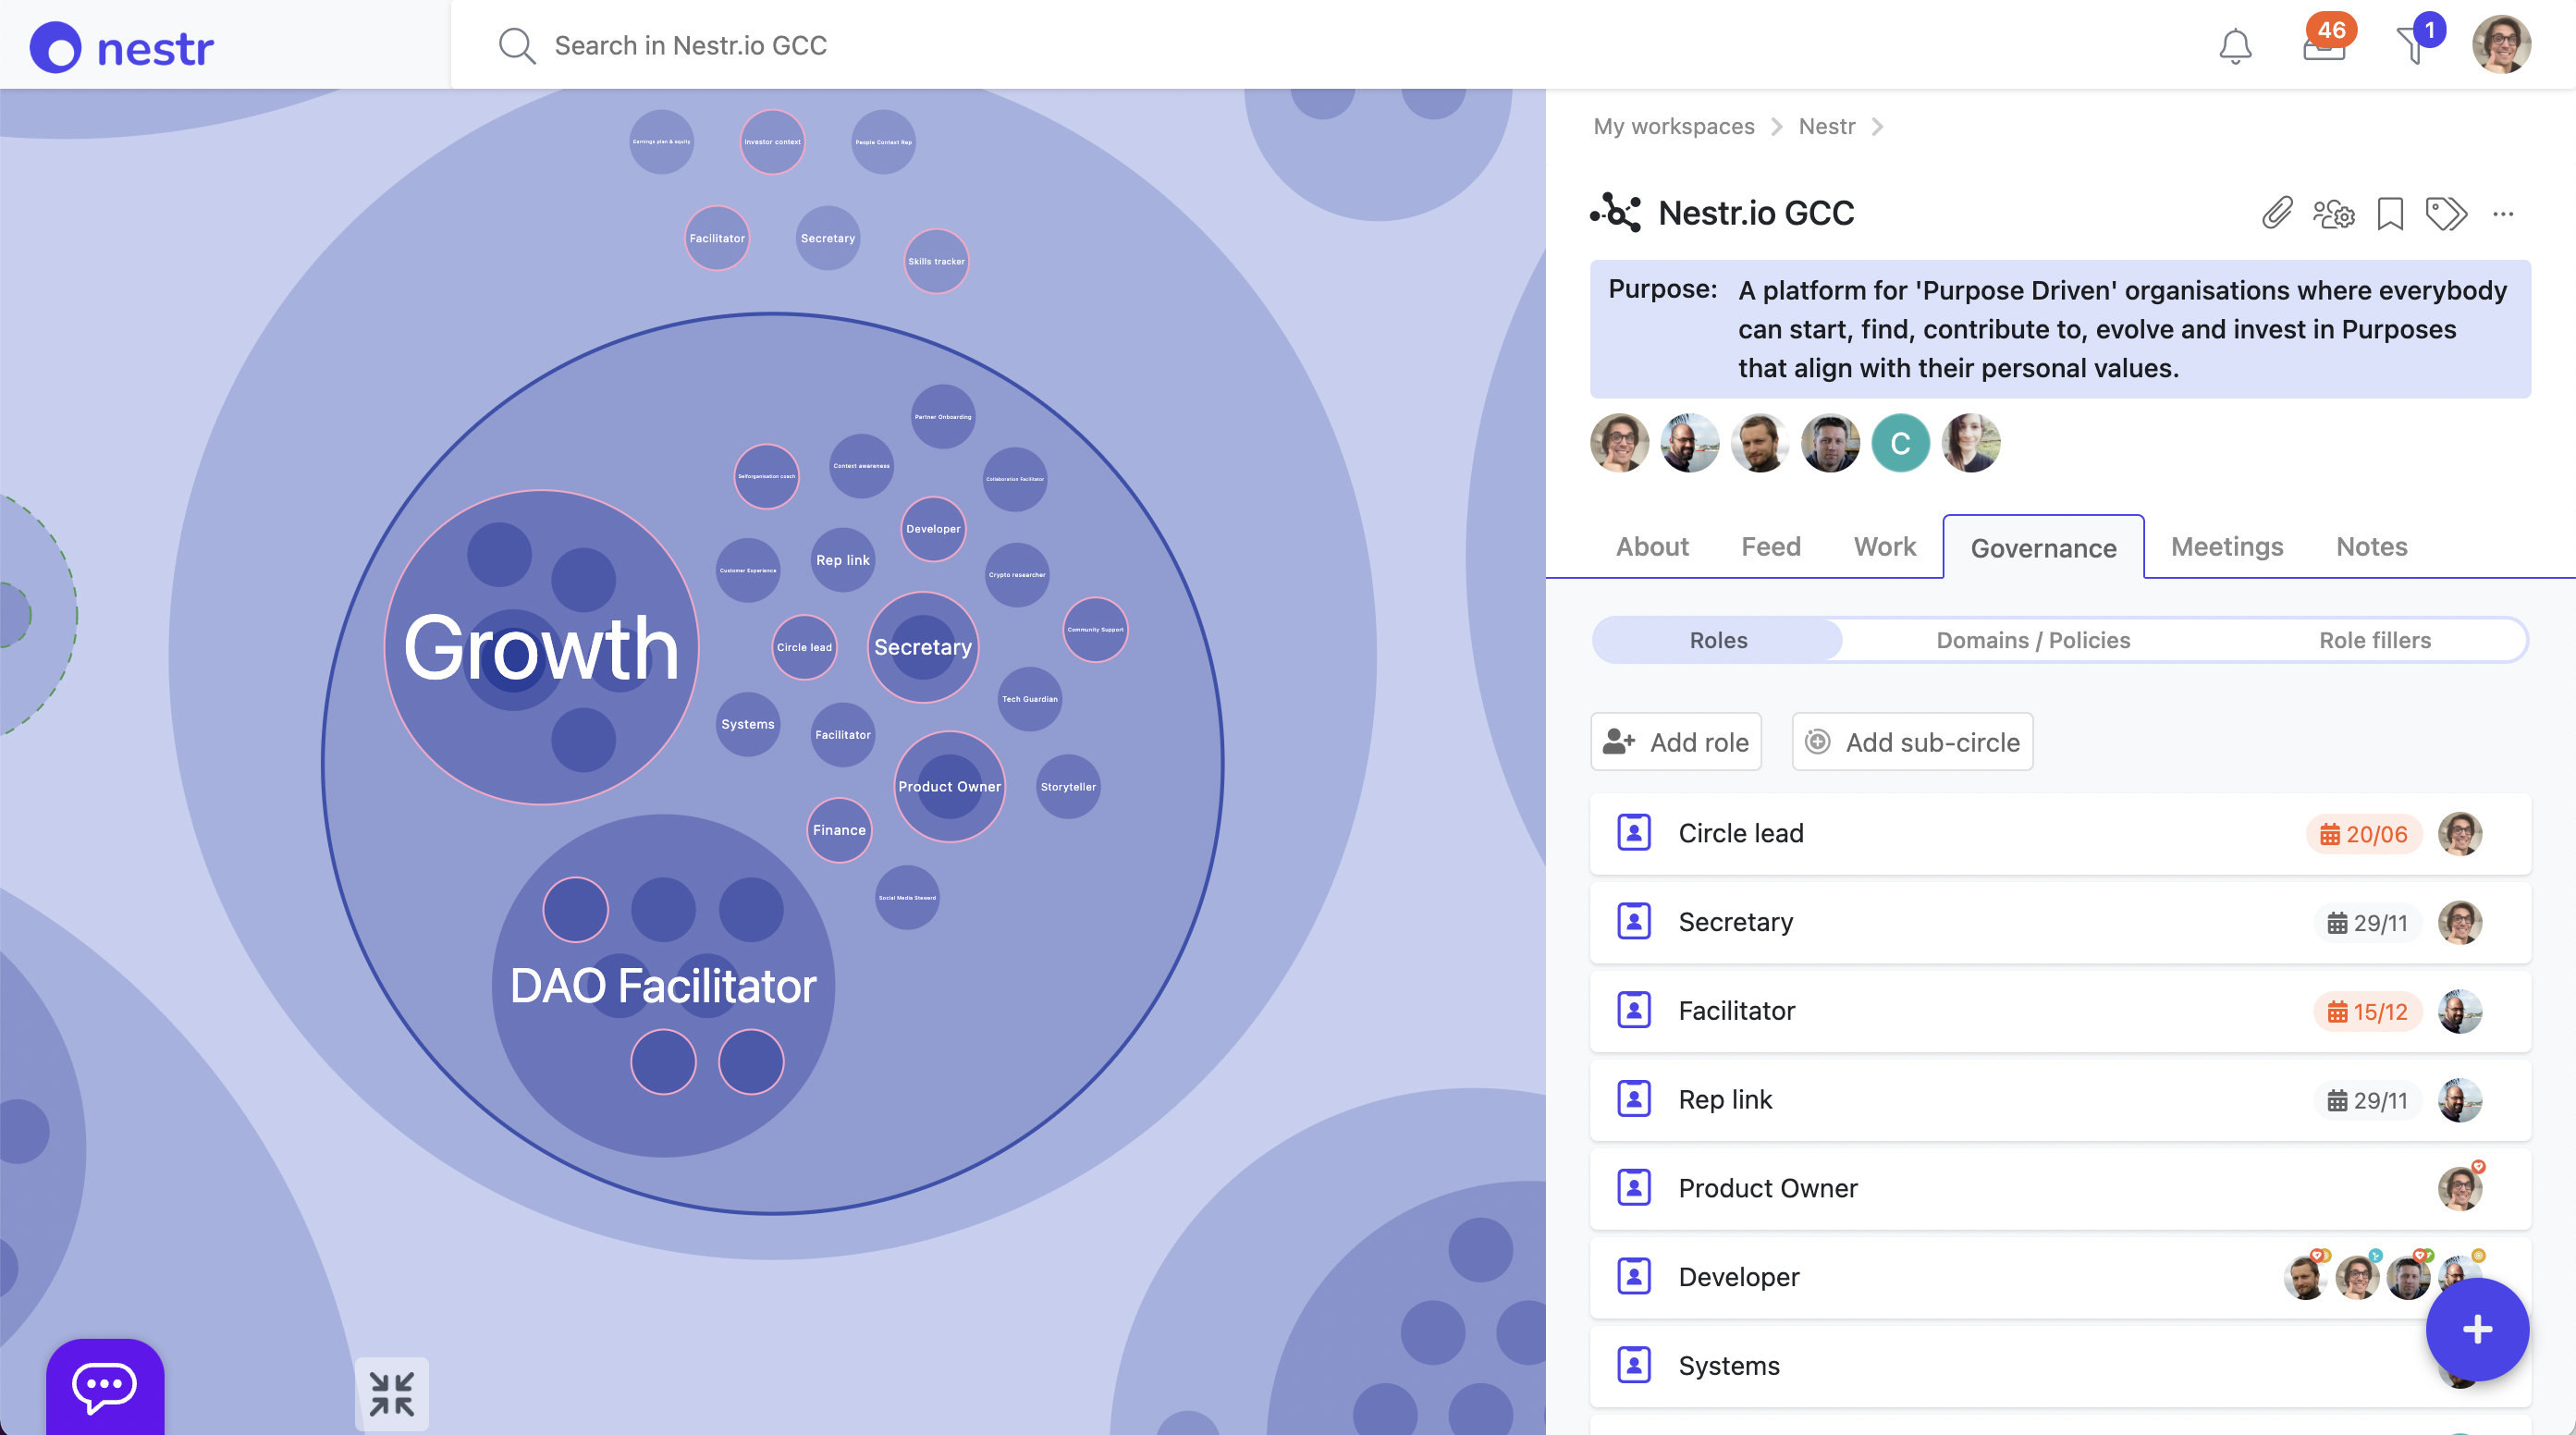This screenshot has width=2576, height=1435.
Task: Click the Add role button
Action: coord(1676,742)
